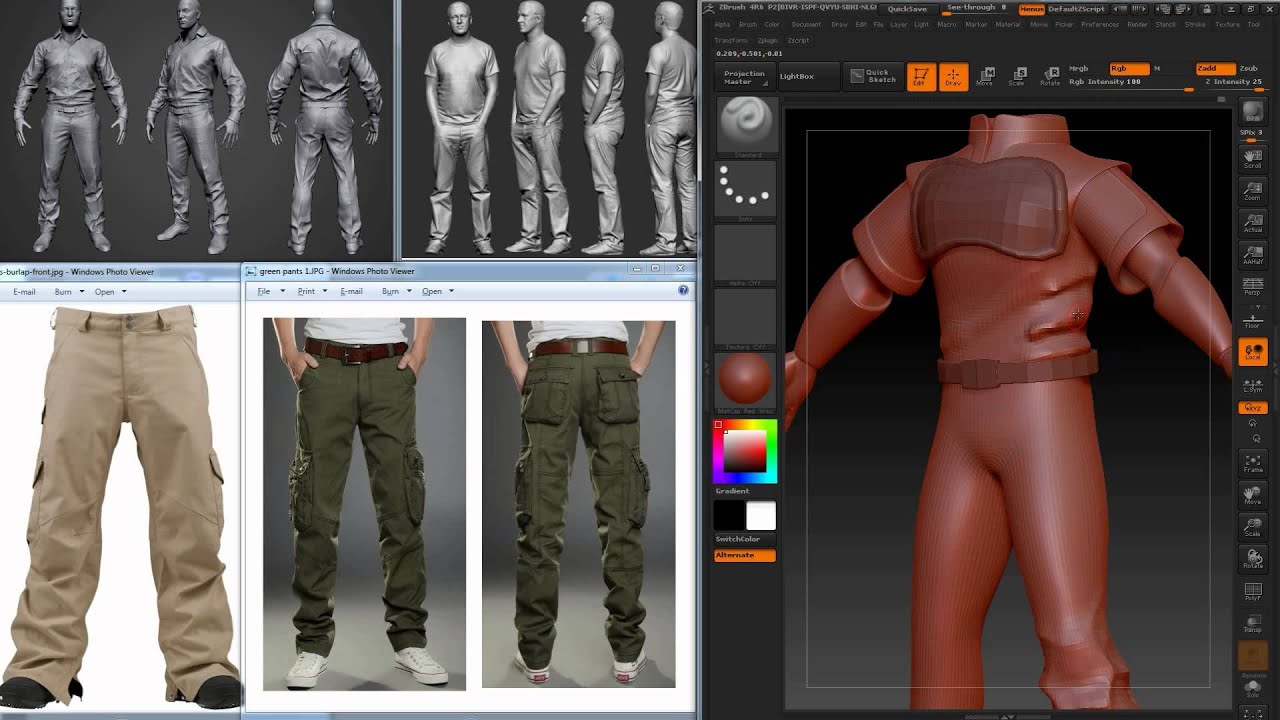Open the Brush menu in ZBrush

747,24
